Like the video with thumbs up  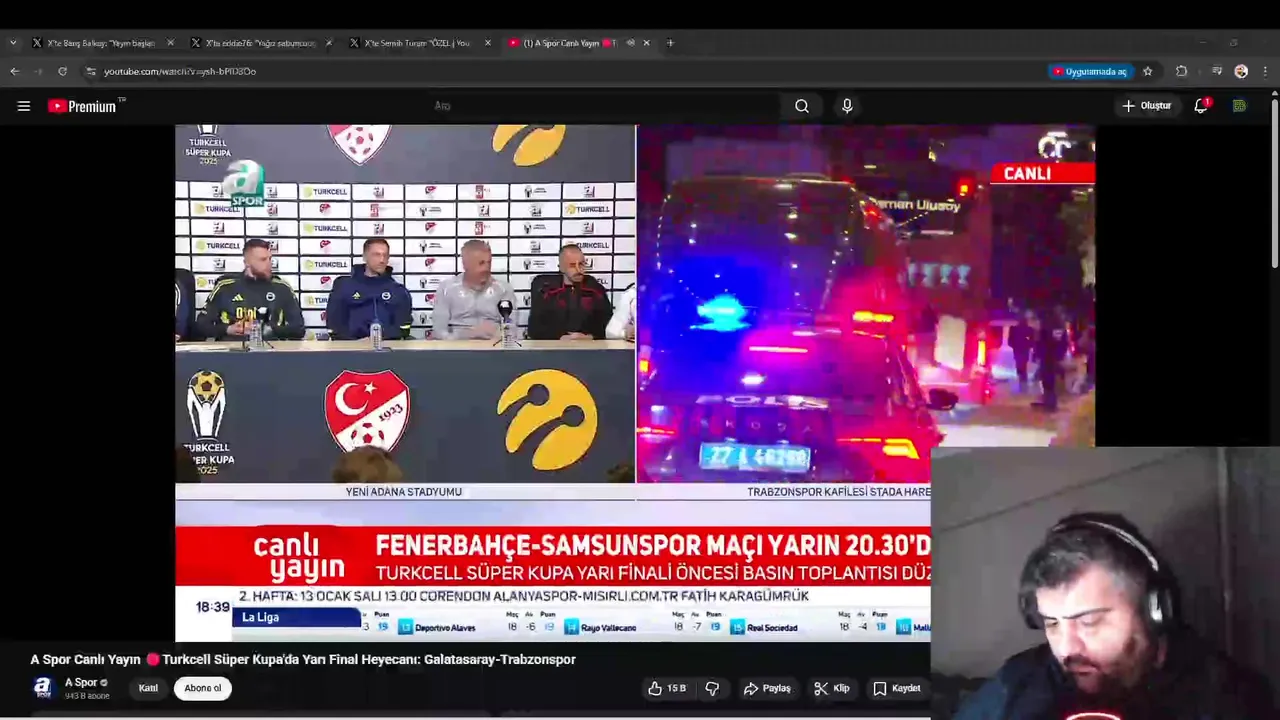point(667,688)
